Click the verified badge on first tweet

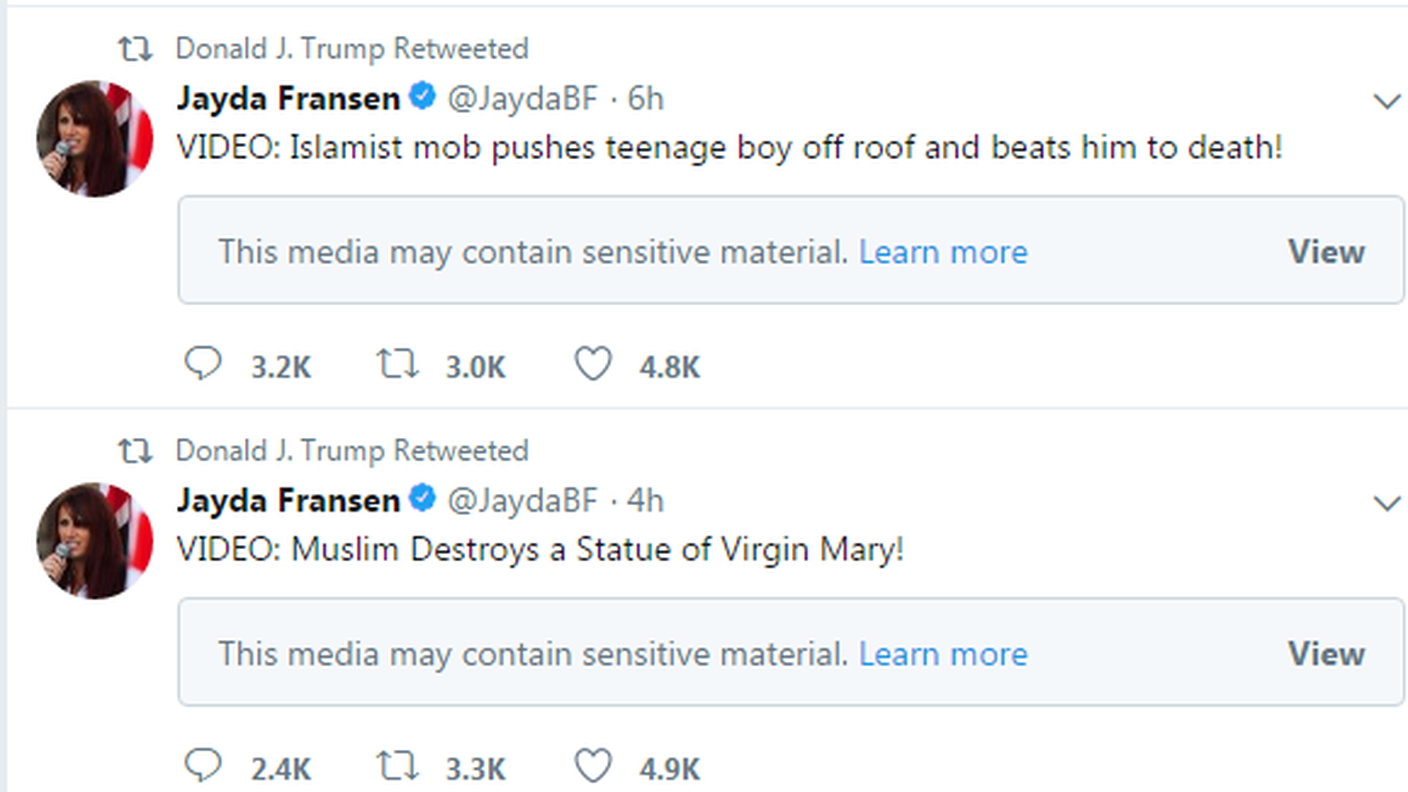pyautogui.click(x=423, y=97)
